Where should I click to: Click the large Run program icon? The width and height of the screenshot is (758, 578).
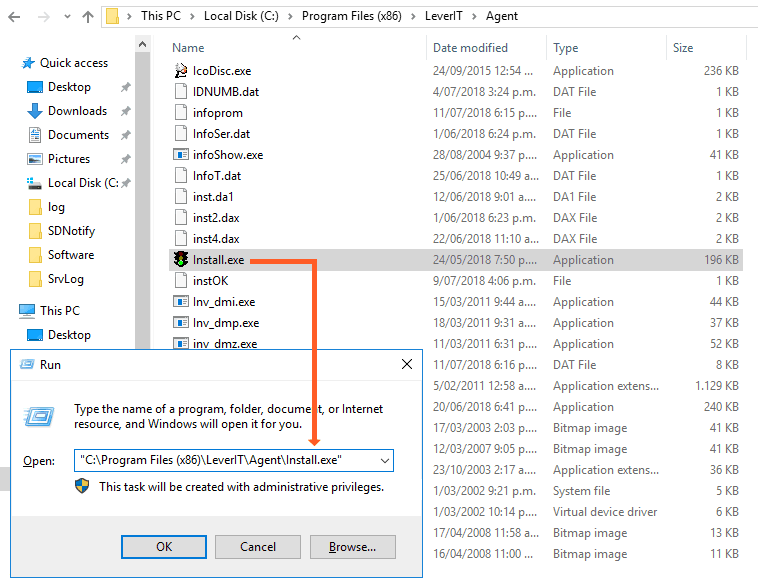39,417
